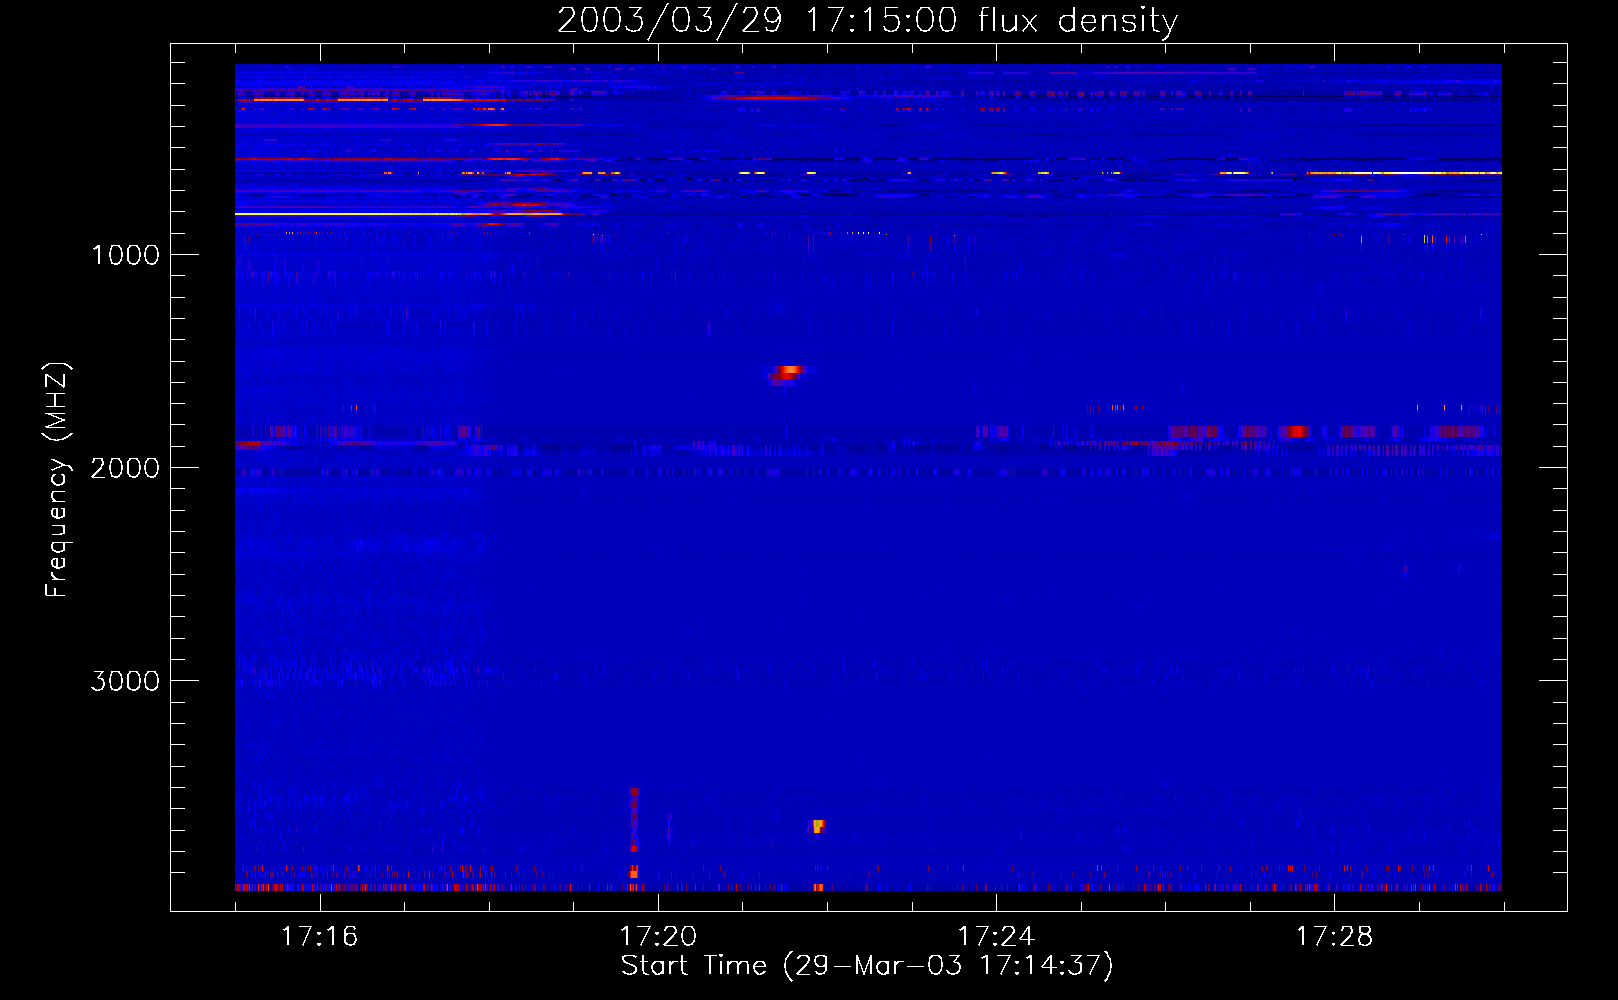Click the orange burst near 17:22 at high frequency
This screenshot has width=1618, height=1000.
point(818,826)
